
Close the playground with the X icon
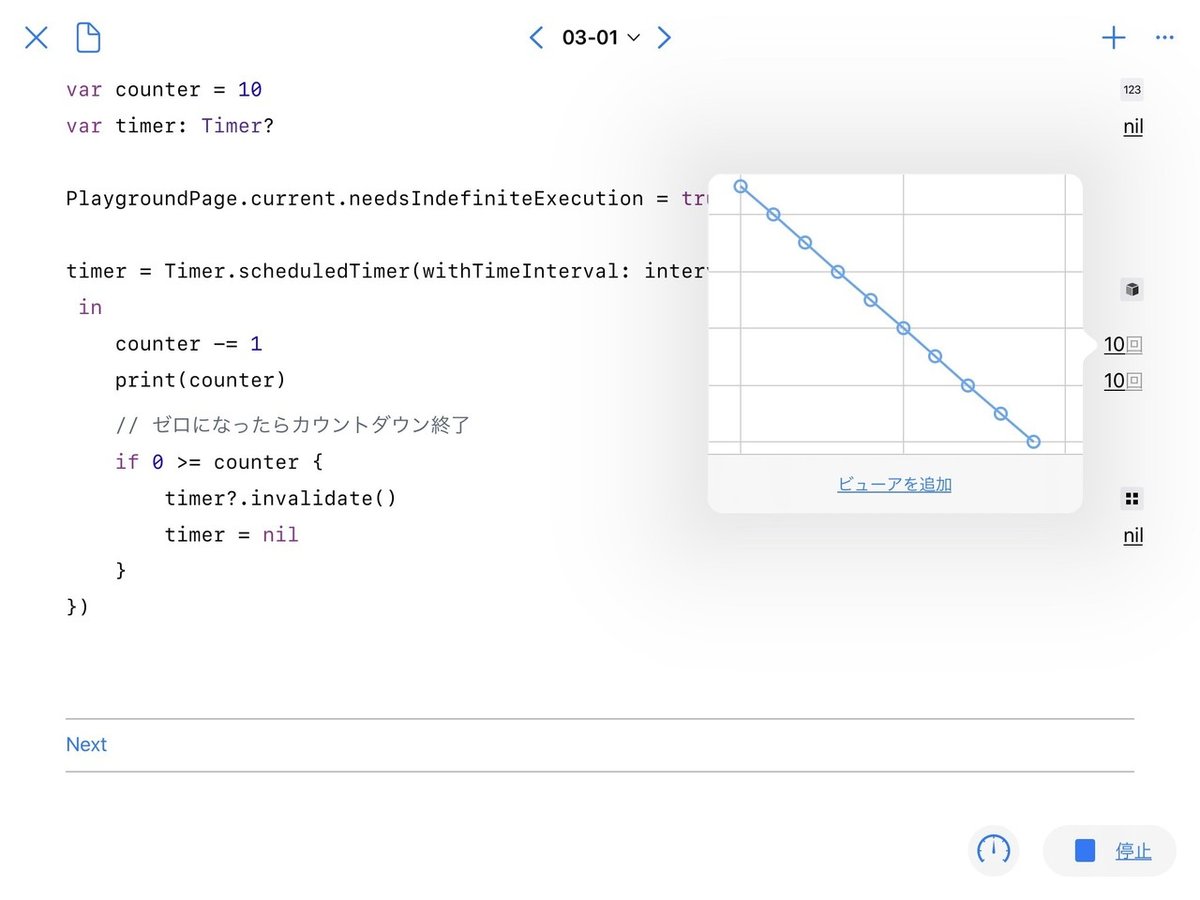36,38
